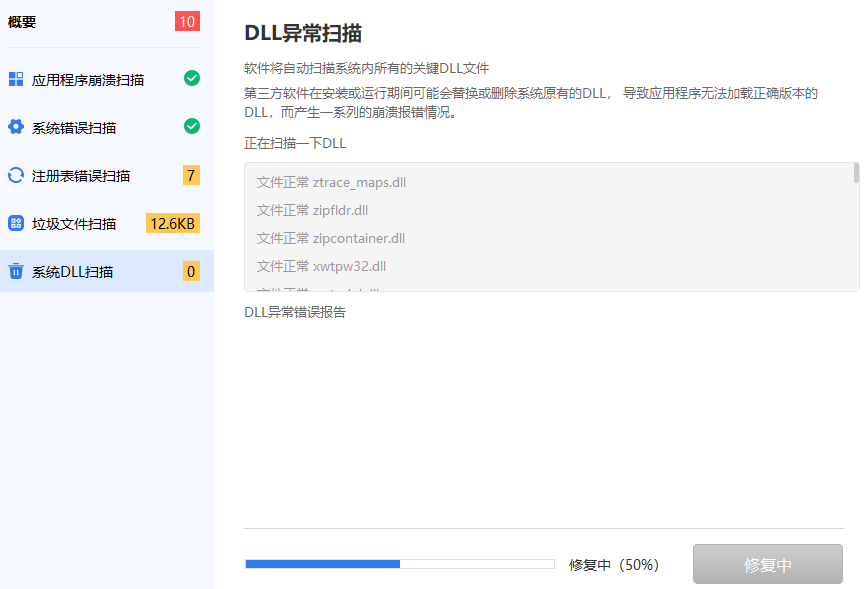Click green checkmark beside 应用程序崩溃扫描
The height and width of the screenshot is (589, 868).
[x=192, y=78]
